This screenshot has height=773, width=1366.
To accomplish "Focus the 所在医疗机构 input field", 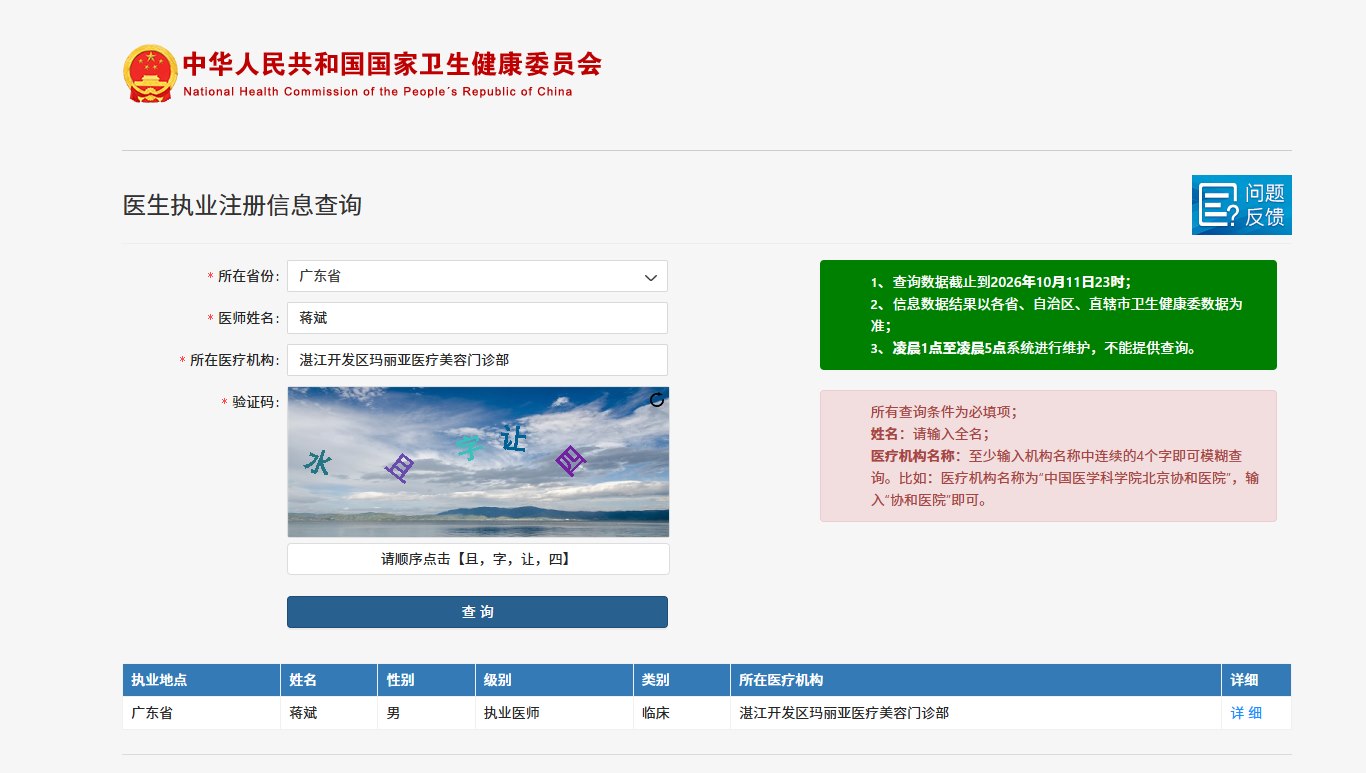I will (477, 360).
